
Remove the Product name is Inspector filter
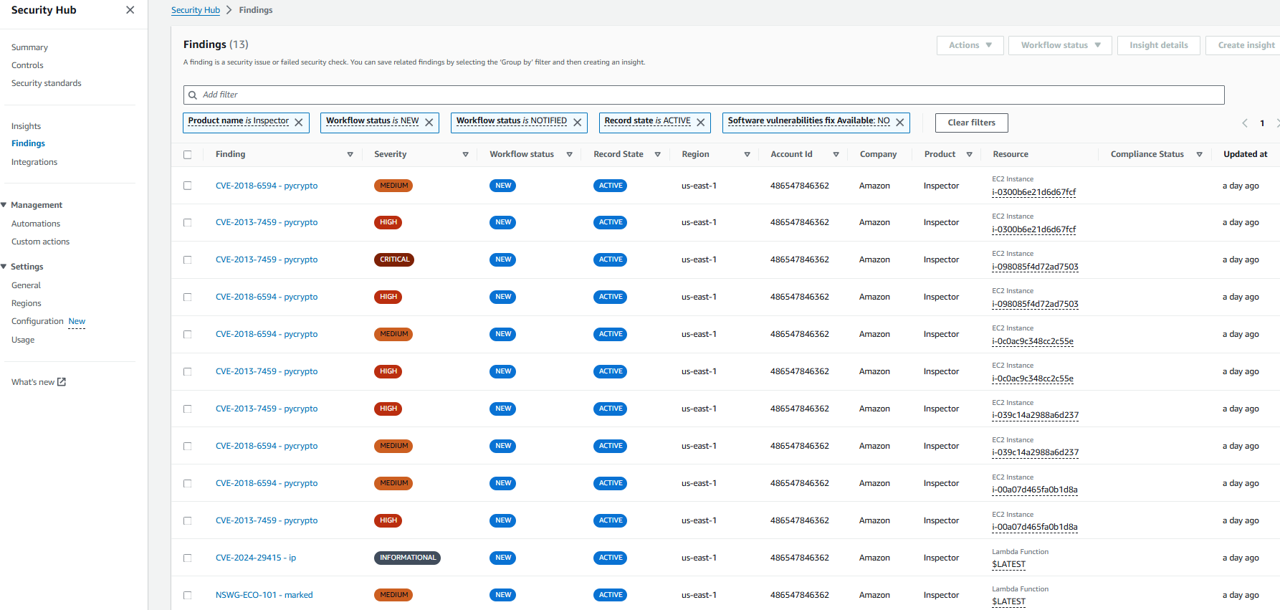298,122
